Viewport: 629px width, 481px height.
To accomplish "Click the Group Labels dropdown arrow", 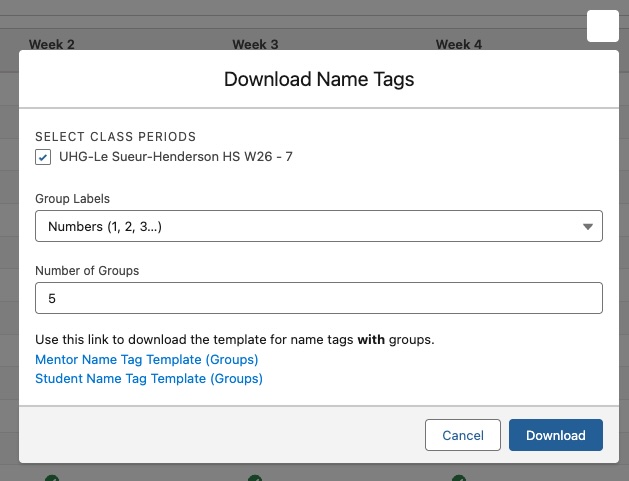I will coord(588,227).
